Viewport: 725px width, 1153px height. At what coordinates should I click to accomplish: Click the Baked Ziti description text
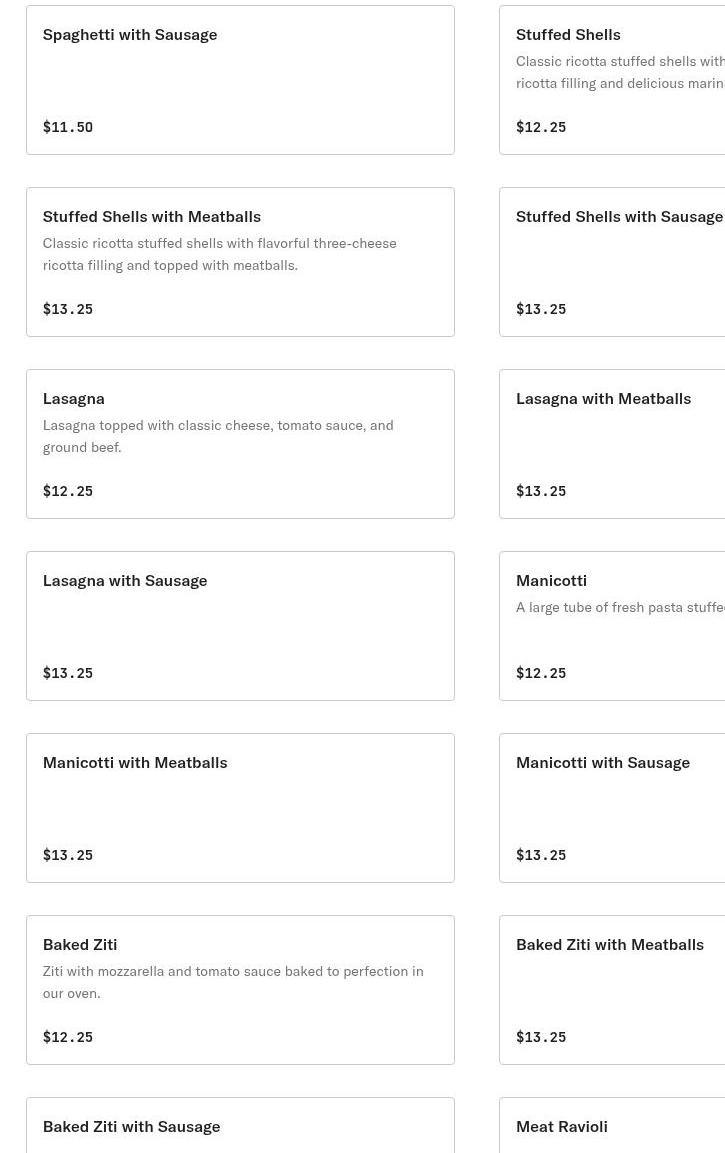pyautogui.click(x=232, y=982)
